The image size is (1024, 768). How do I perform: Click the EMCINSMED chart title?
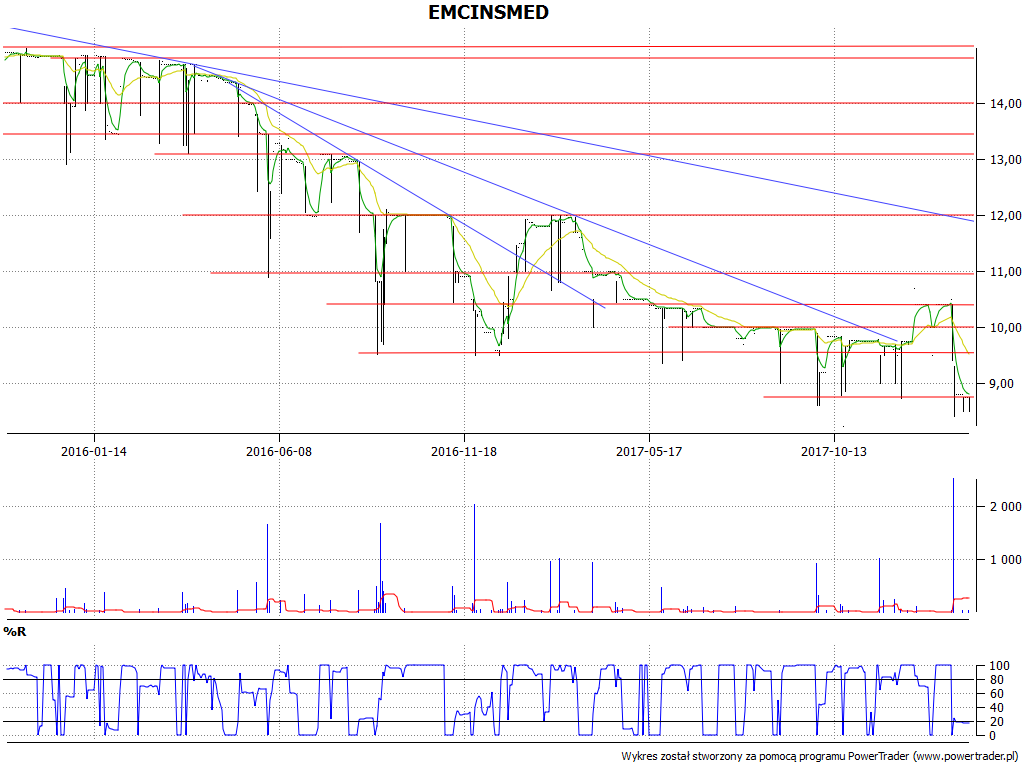tap(488, 12)
